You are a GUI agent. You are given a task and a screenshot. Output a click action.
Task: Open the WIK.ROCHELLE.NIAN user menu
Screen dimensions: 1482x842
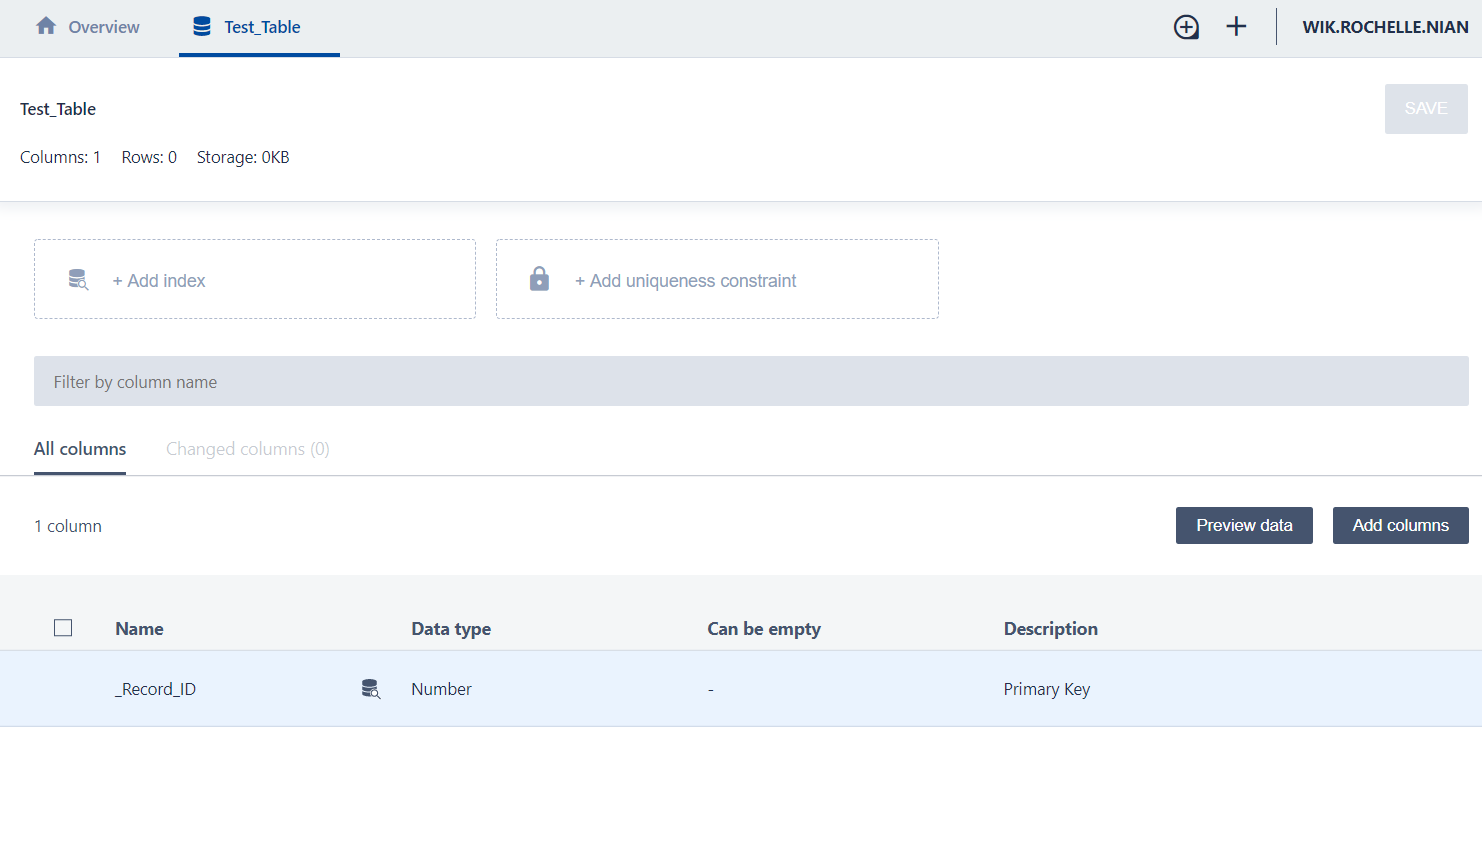coord(1385,27)
